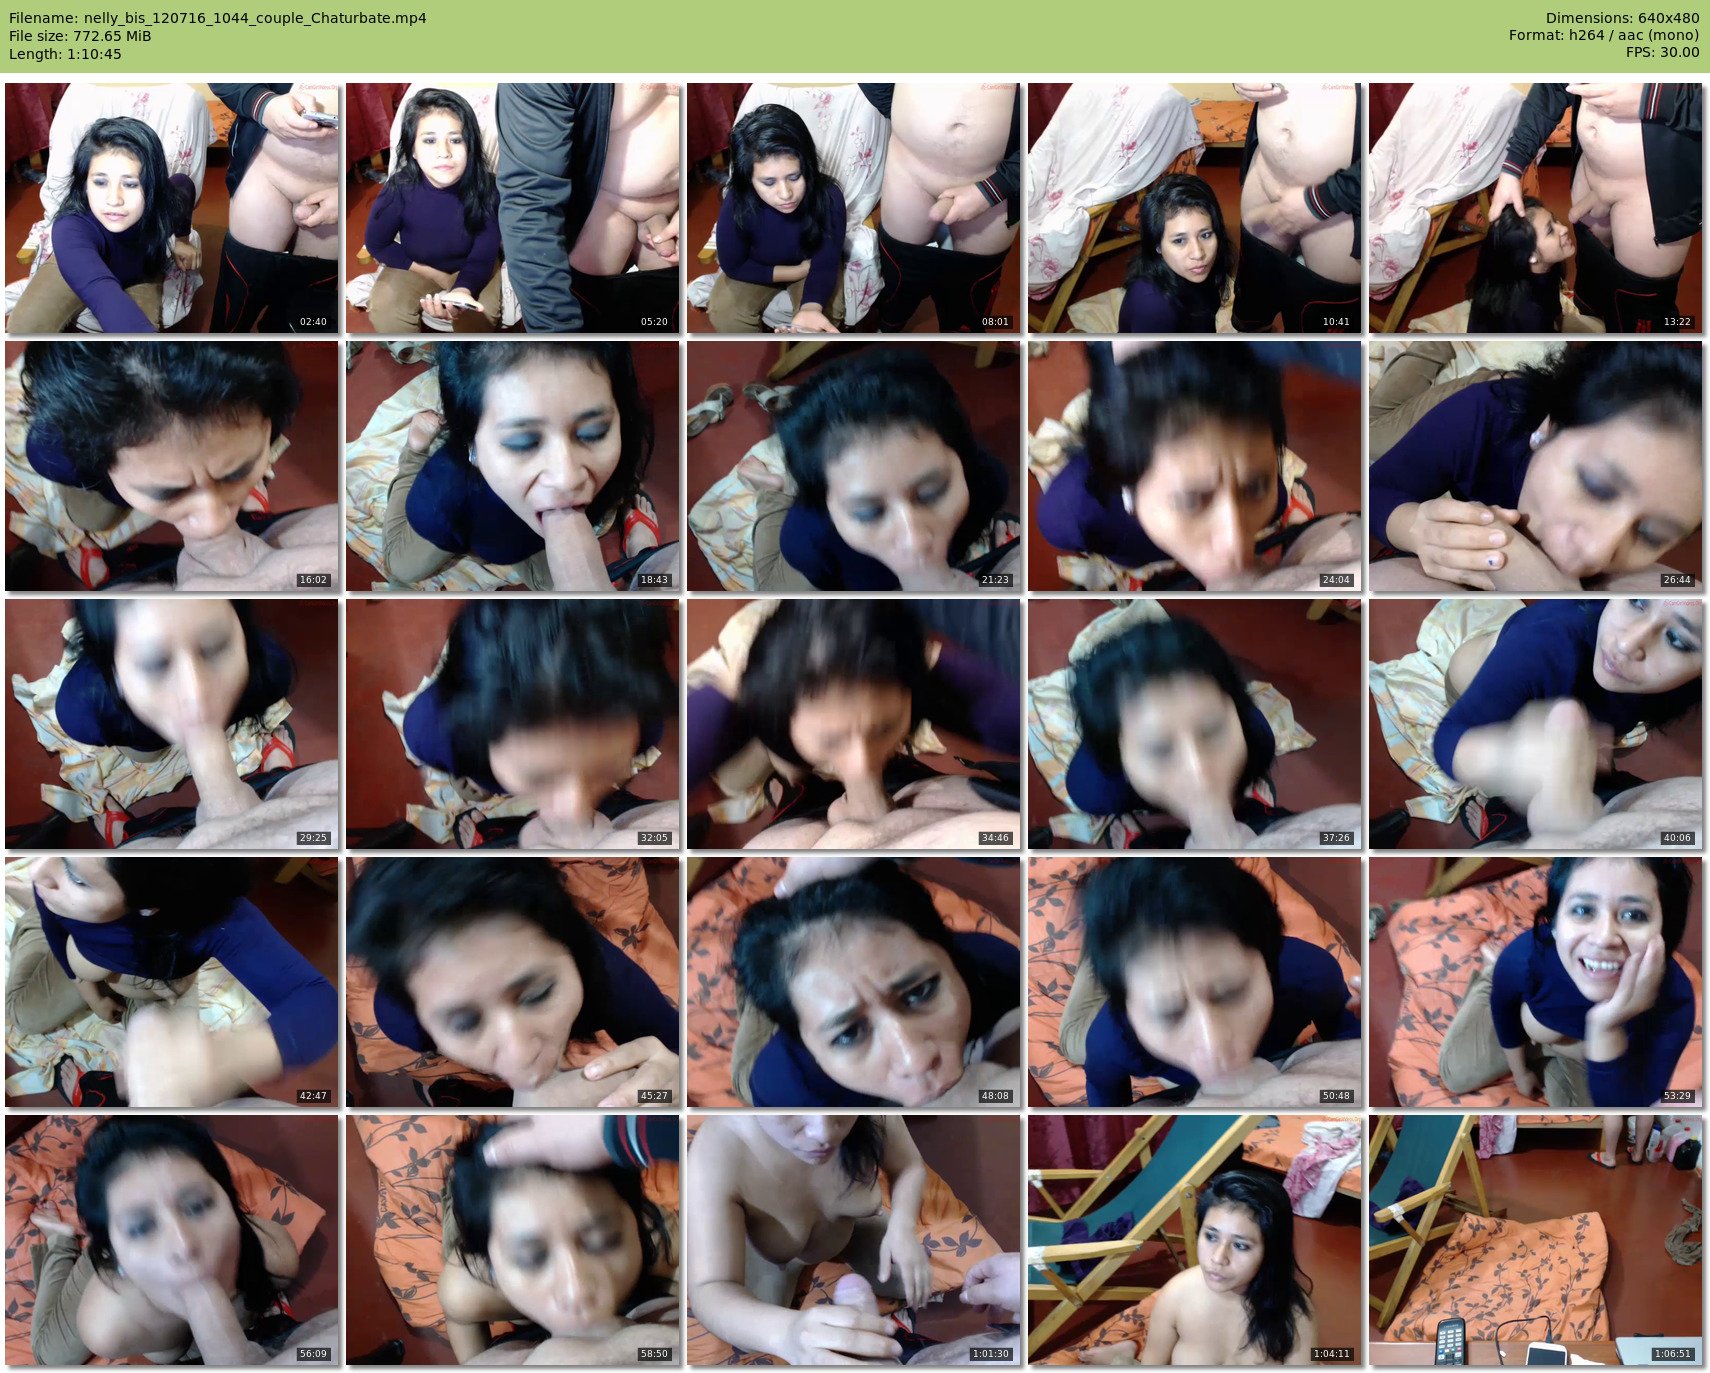Click the Dimensions 640x480 label

pyautogui.click(x=1622, y=18)
